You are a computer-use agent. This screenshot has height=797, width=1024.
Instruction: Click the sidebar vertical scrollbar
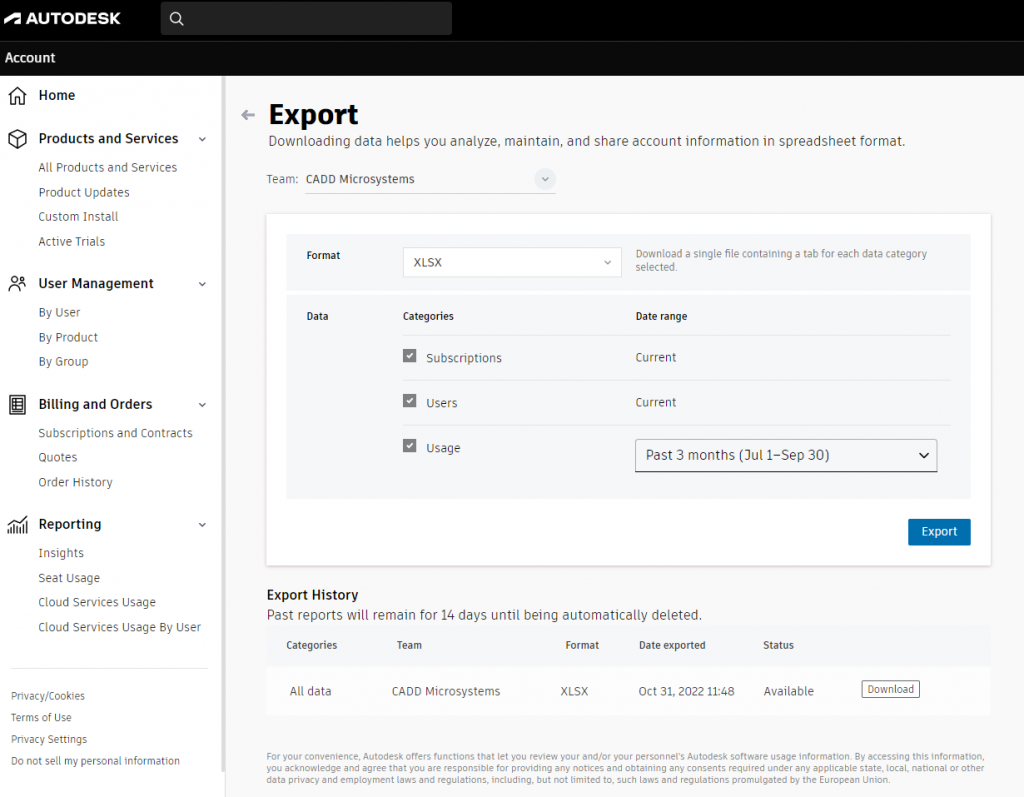pos(223,425)
